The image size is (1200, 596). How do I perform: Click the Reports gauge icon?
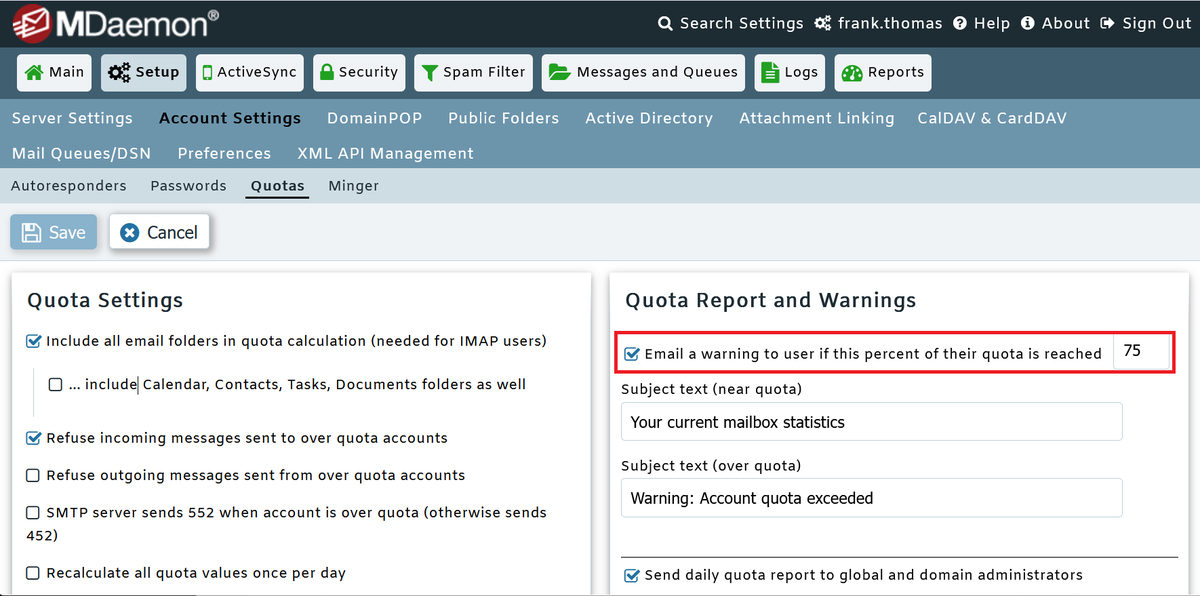point(852,72)
